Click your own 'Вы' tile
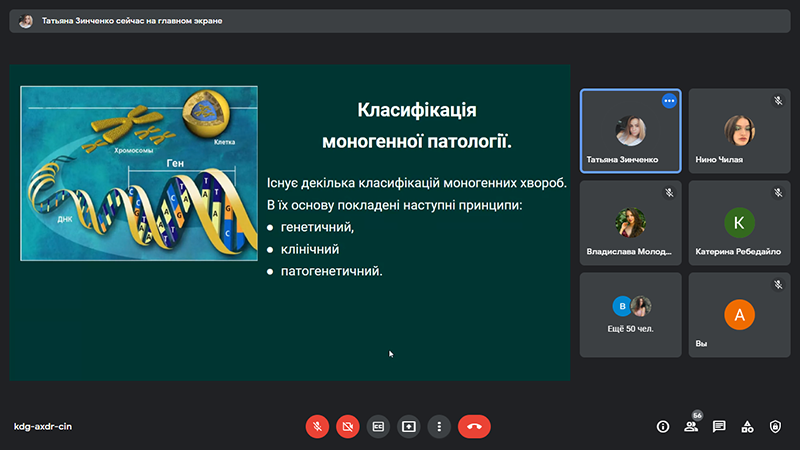Viewport: 800px width, 450px height. [x=739, y=316]
